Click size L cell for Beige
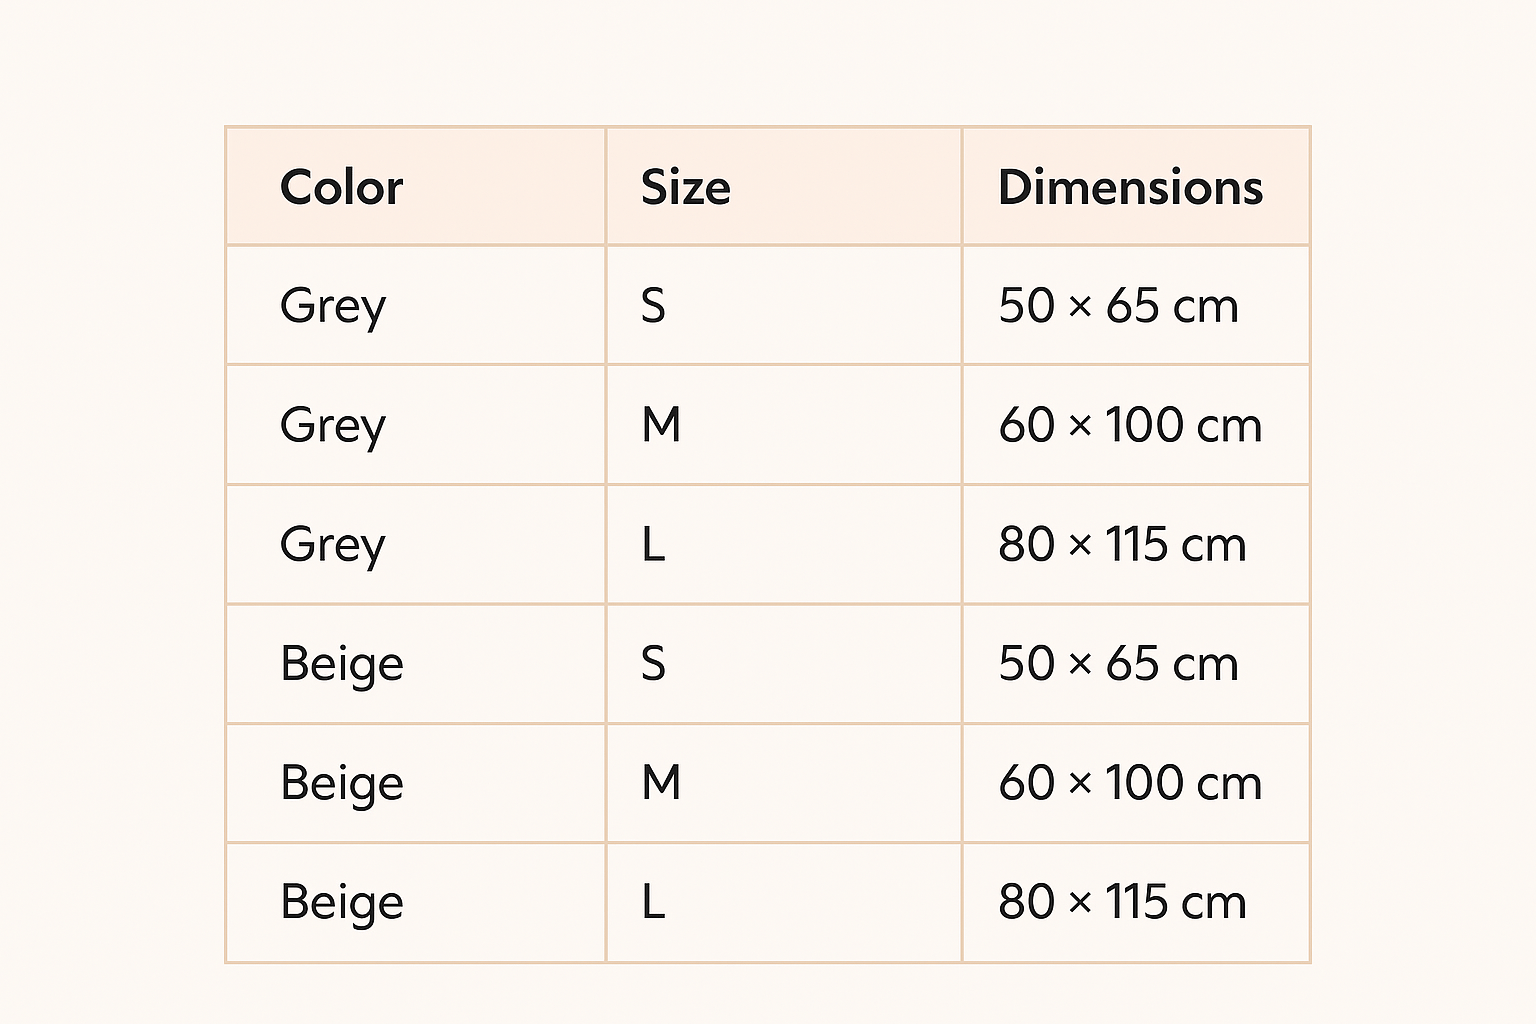The image size is (1536, 1024). click(x=653, y=902)
